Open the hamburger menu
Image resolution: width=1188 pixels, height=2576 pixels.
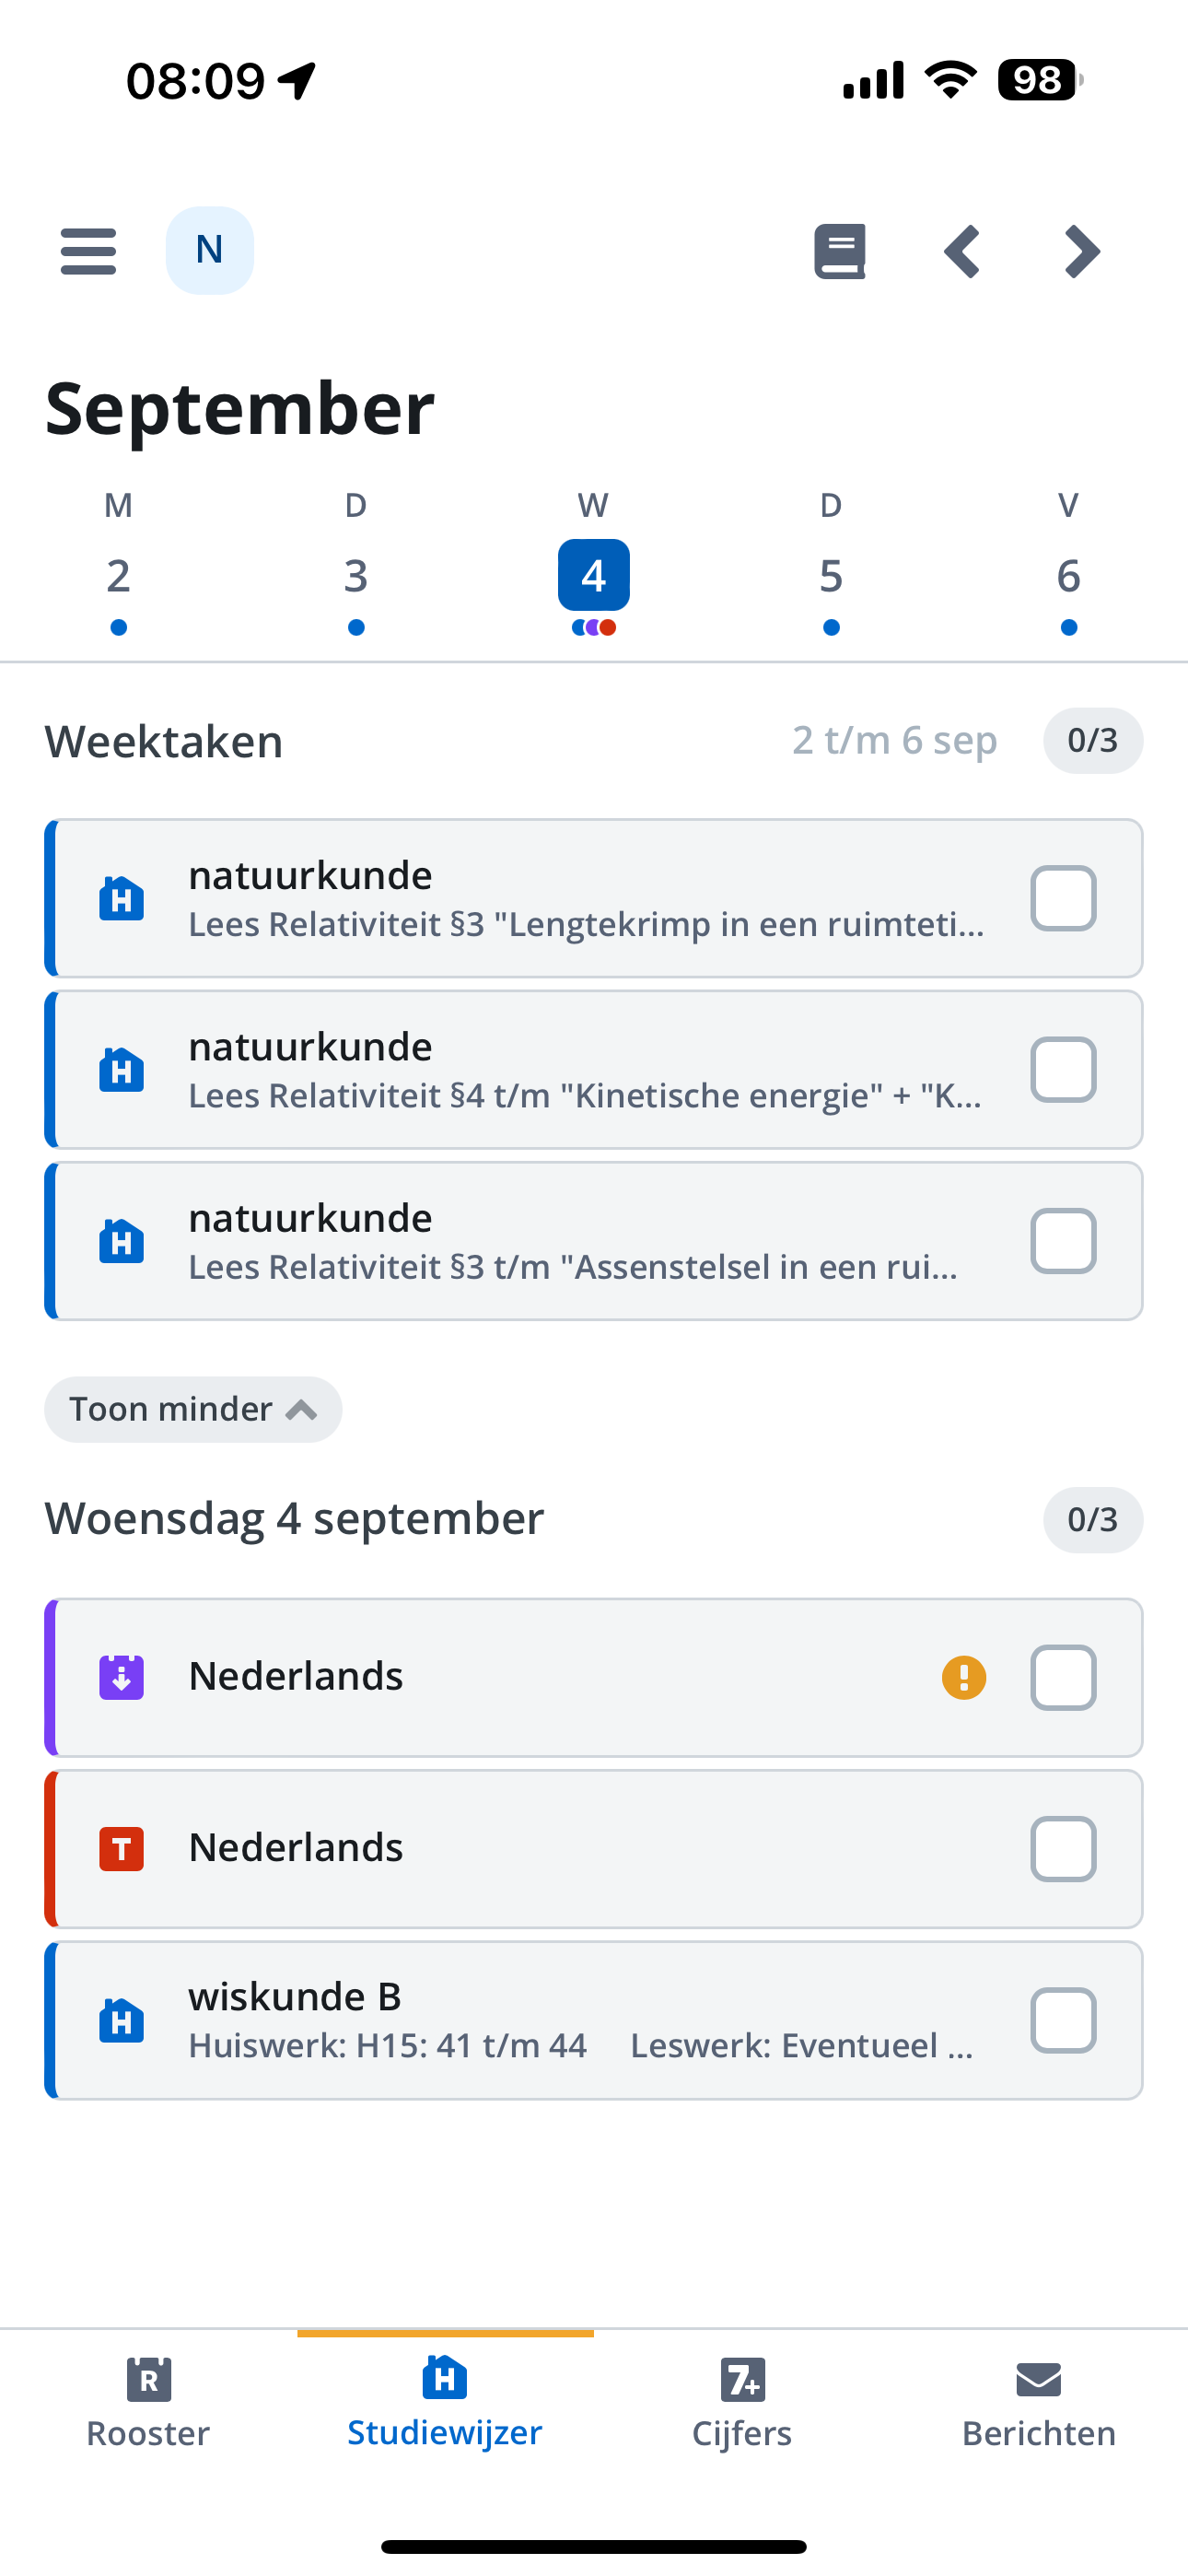pos(88,251)
